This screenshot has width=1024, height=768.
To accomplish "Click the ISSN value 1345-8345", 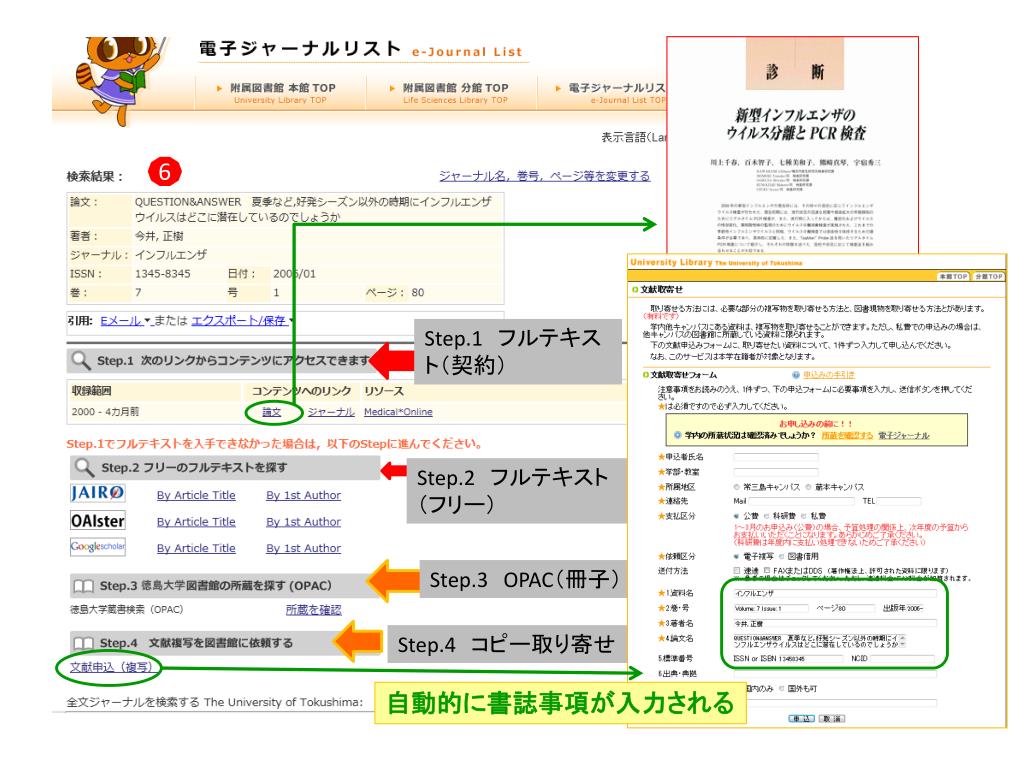I will (x=163, y=274).
